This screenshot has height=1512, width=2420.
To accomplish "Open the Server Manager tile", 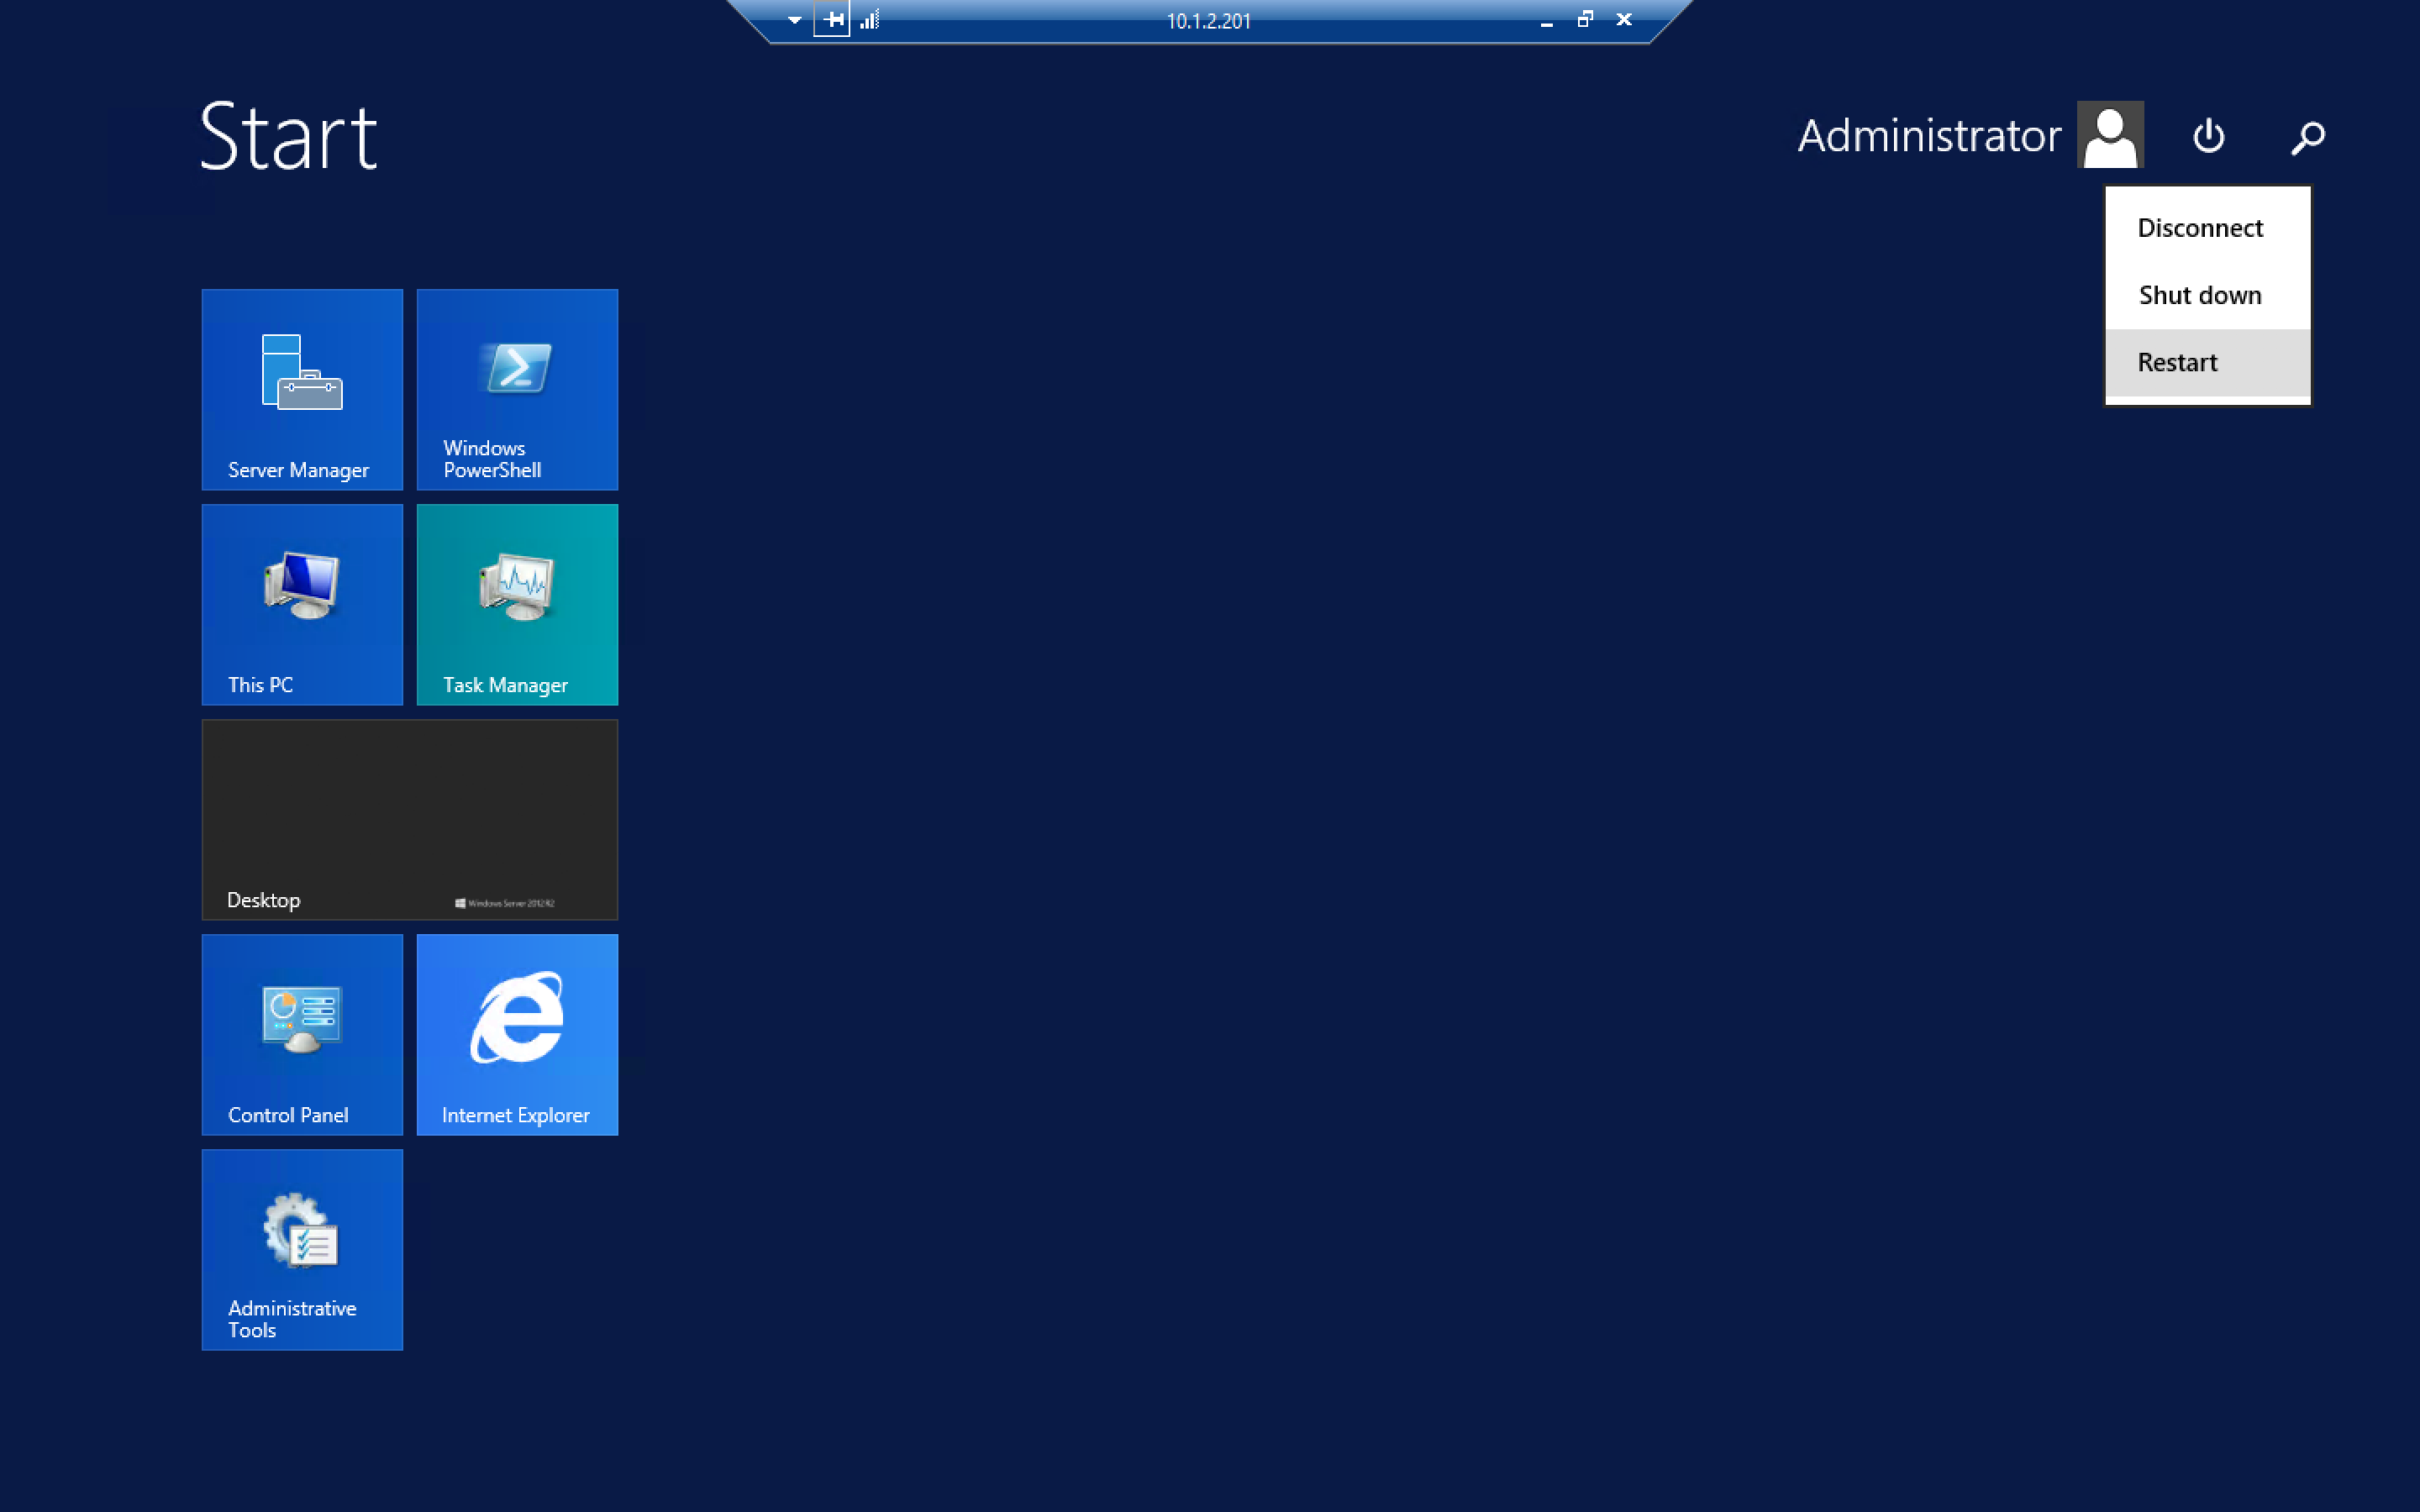I will pos(302,389).
